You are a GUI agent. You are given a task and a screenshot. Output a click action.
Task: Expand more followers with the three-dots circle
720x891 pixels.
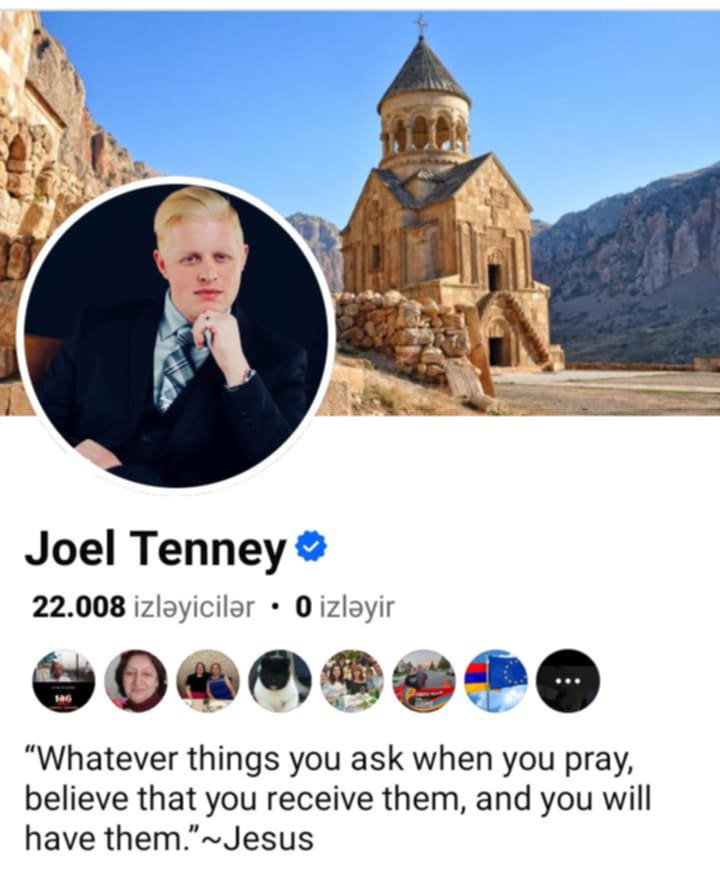pos(568,681)
